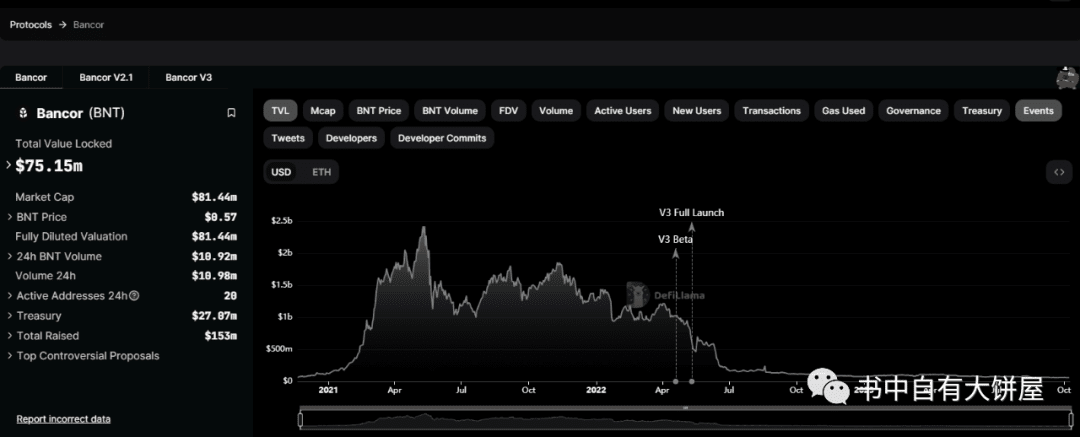Switch chart denomination to USD
This screenshot has height=437, width=1080.
coord(280,172)
